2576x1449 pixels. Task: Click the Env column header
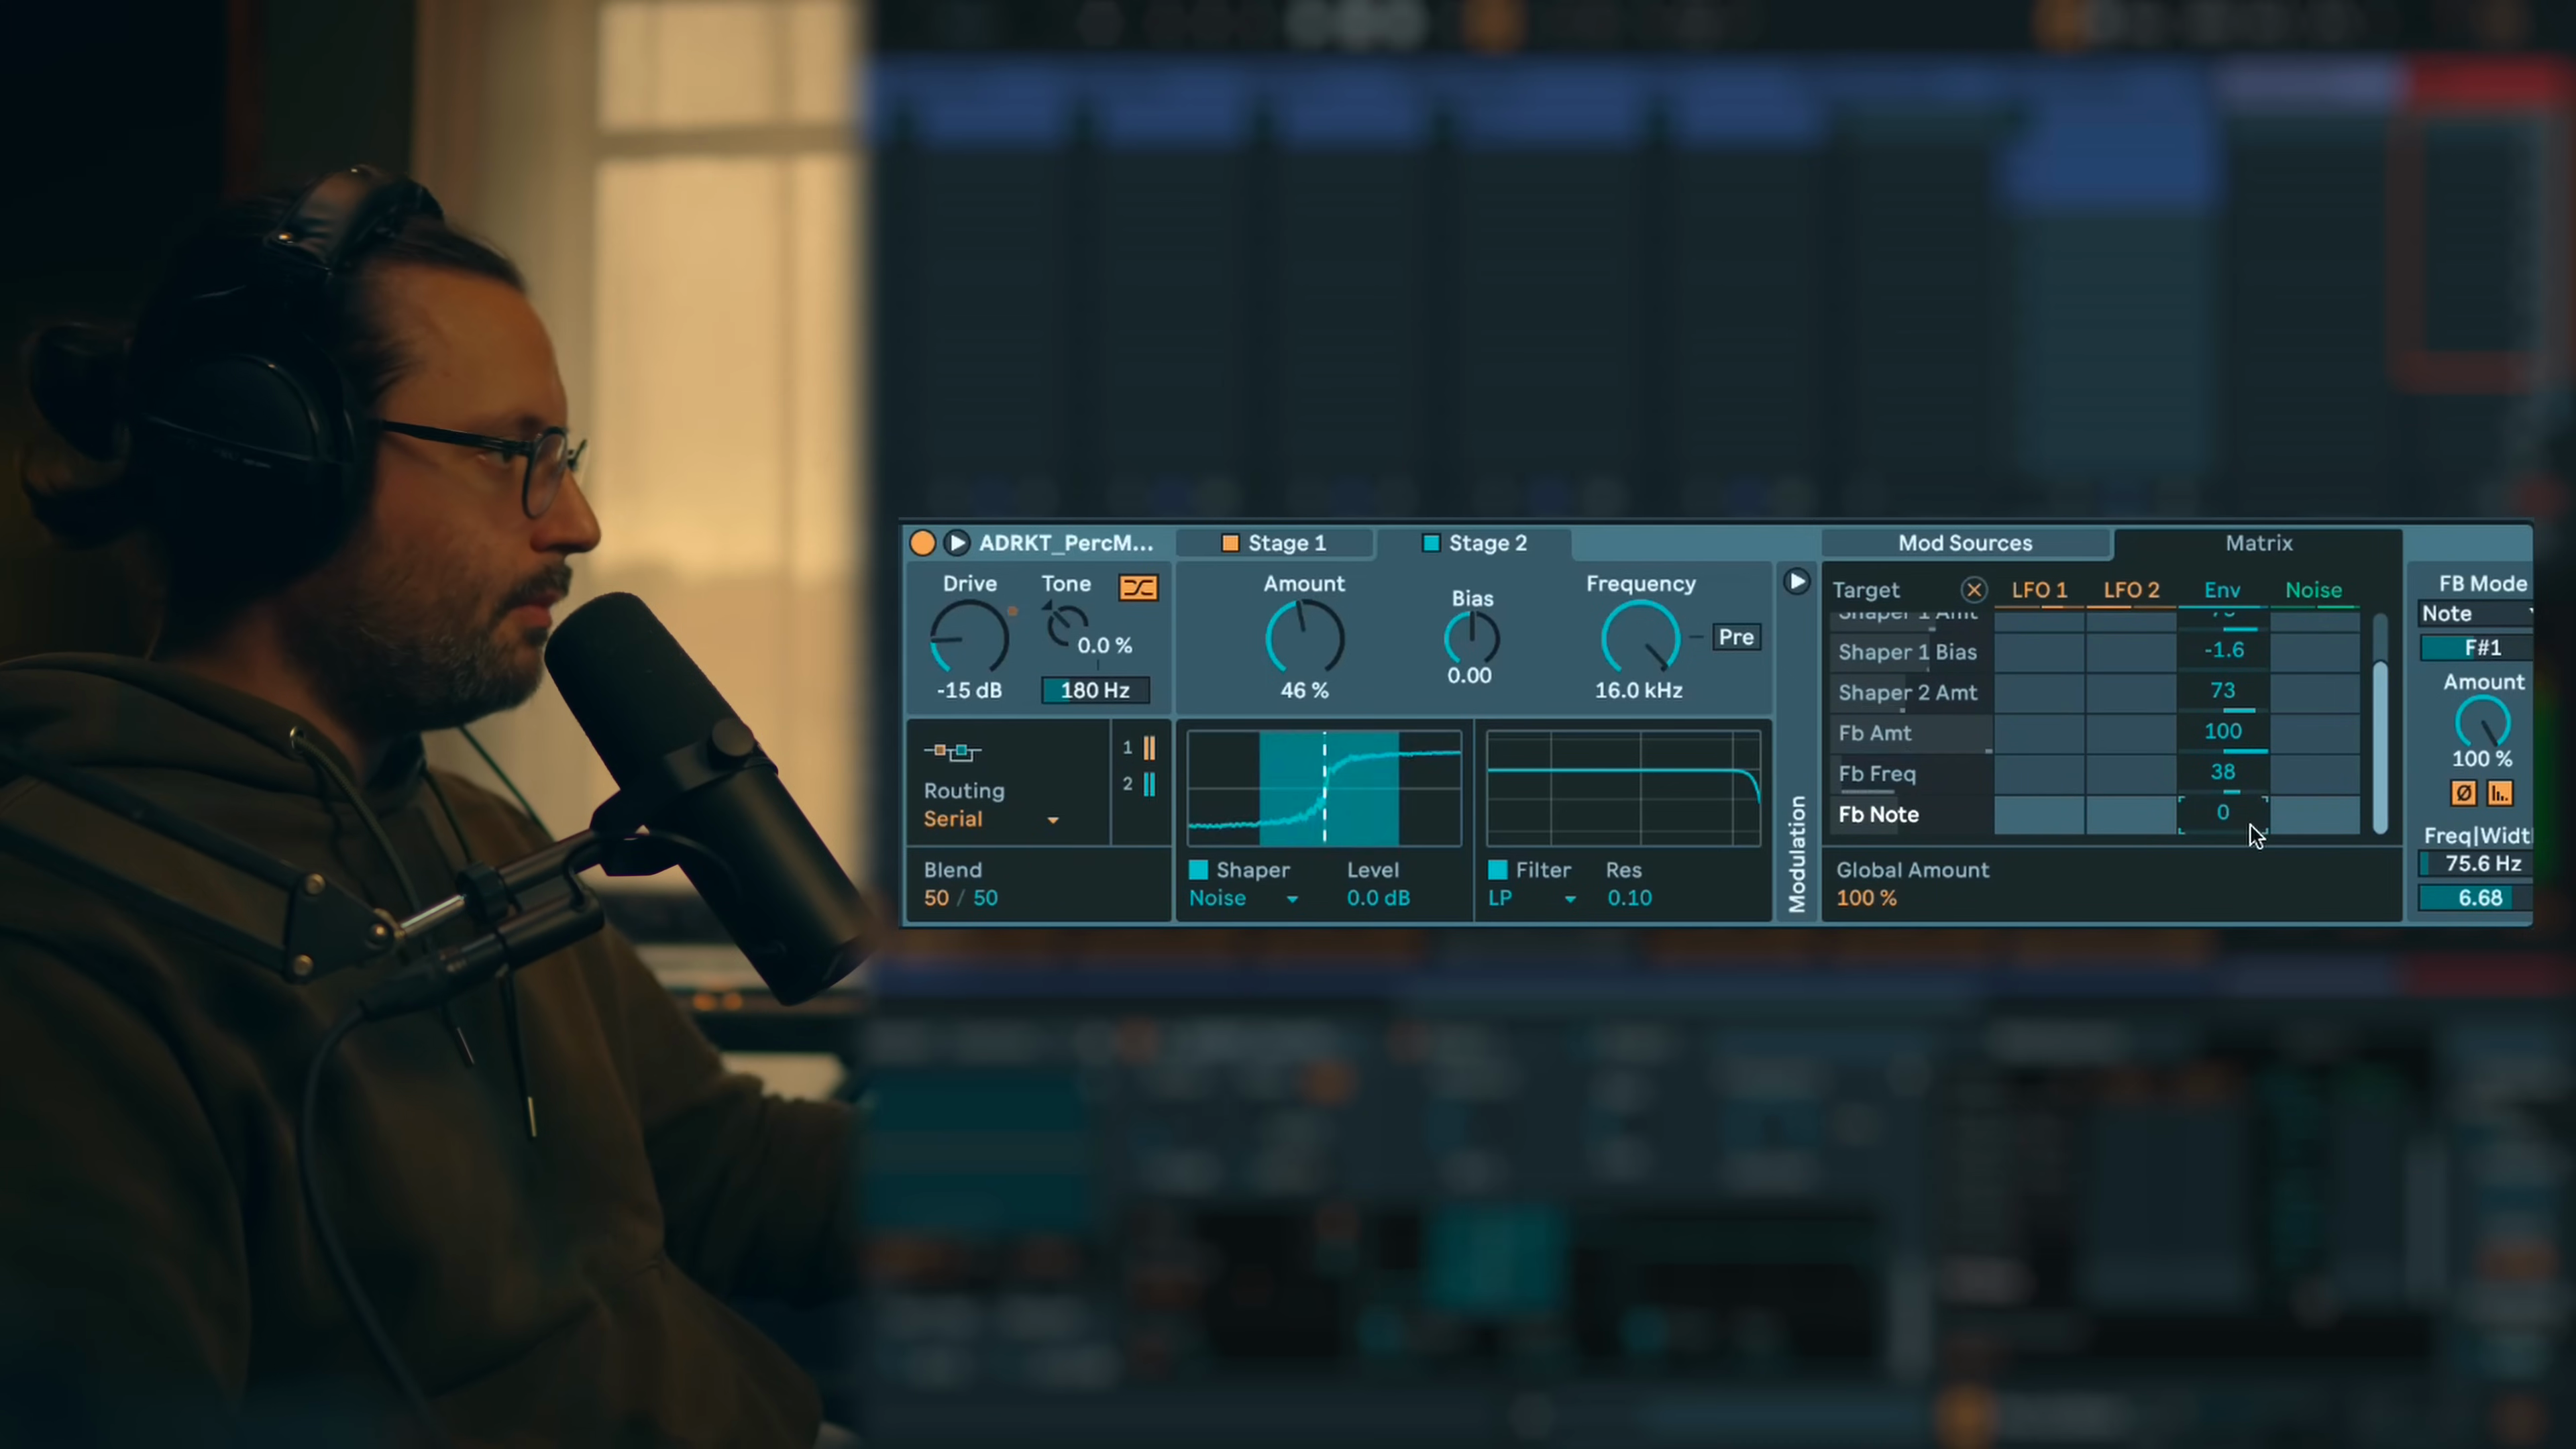coord(2222,590)
